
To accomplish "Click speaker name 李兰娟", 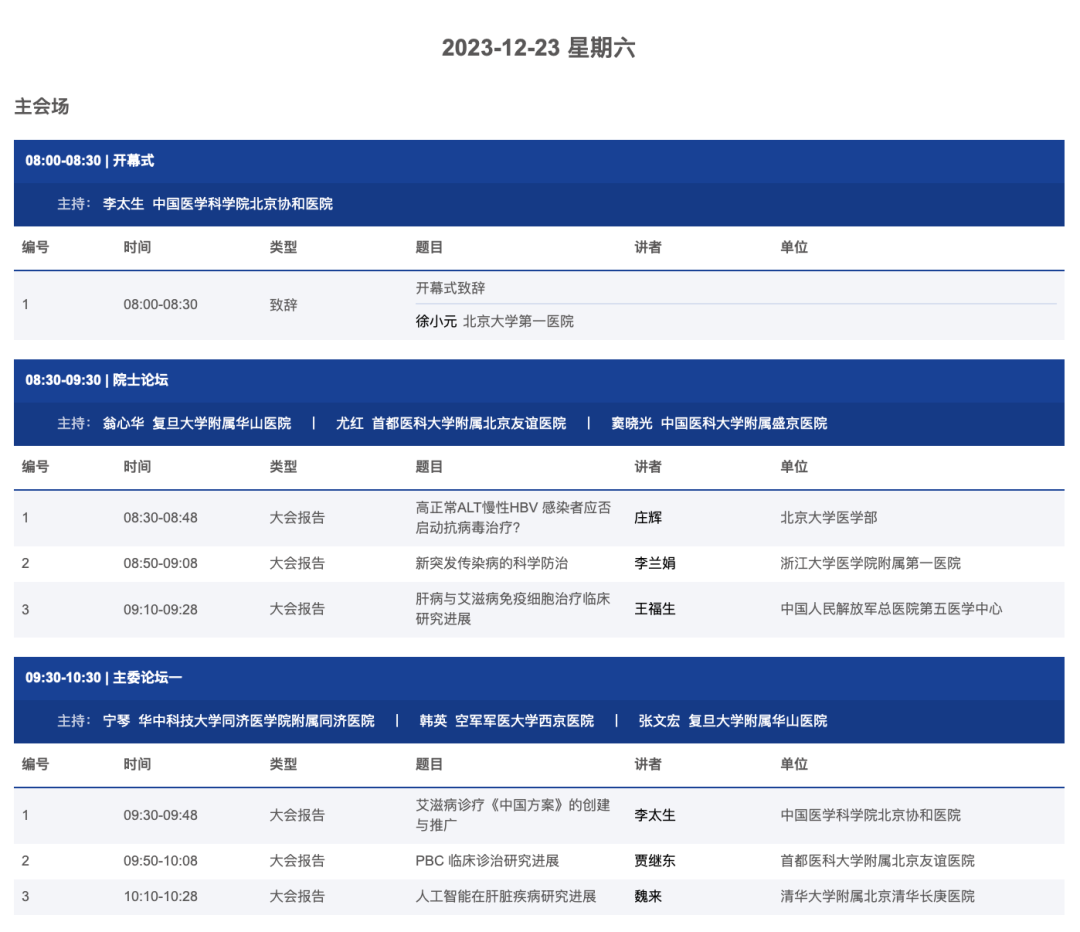I will 655,563.
